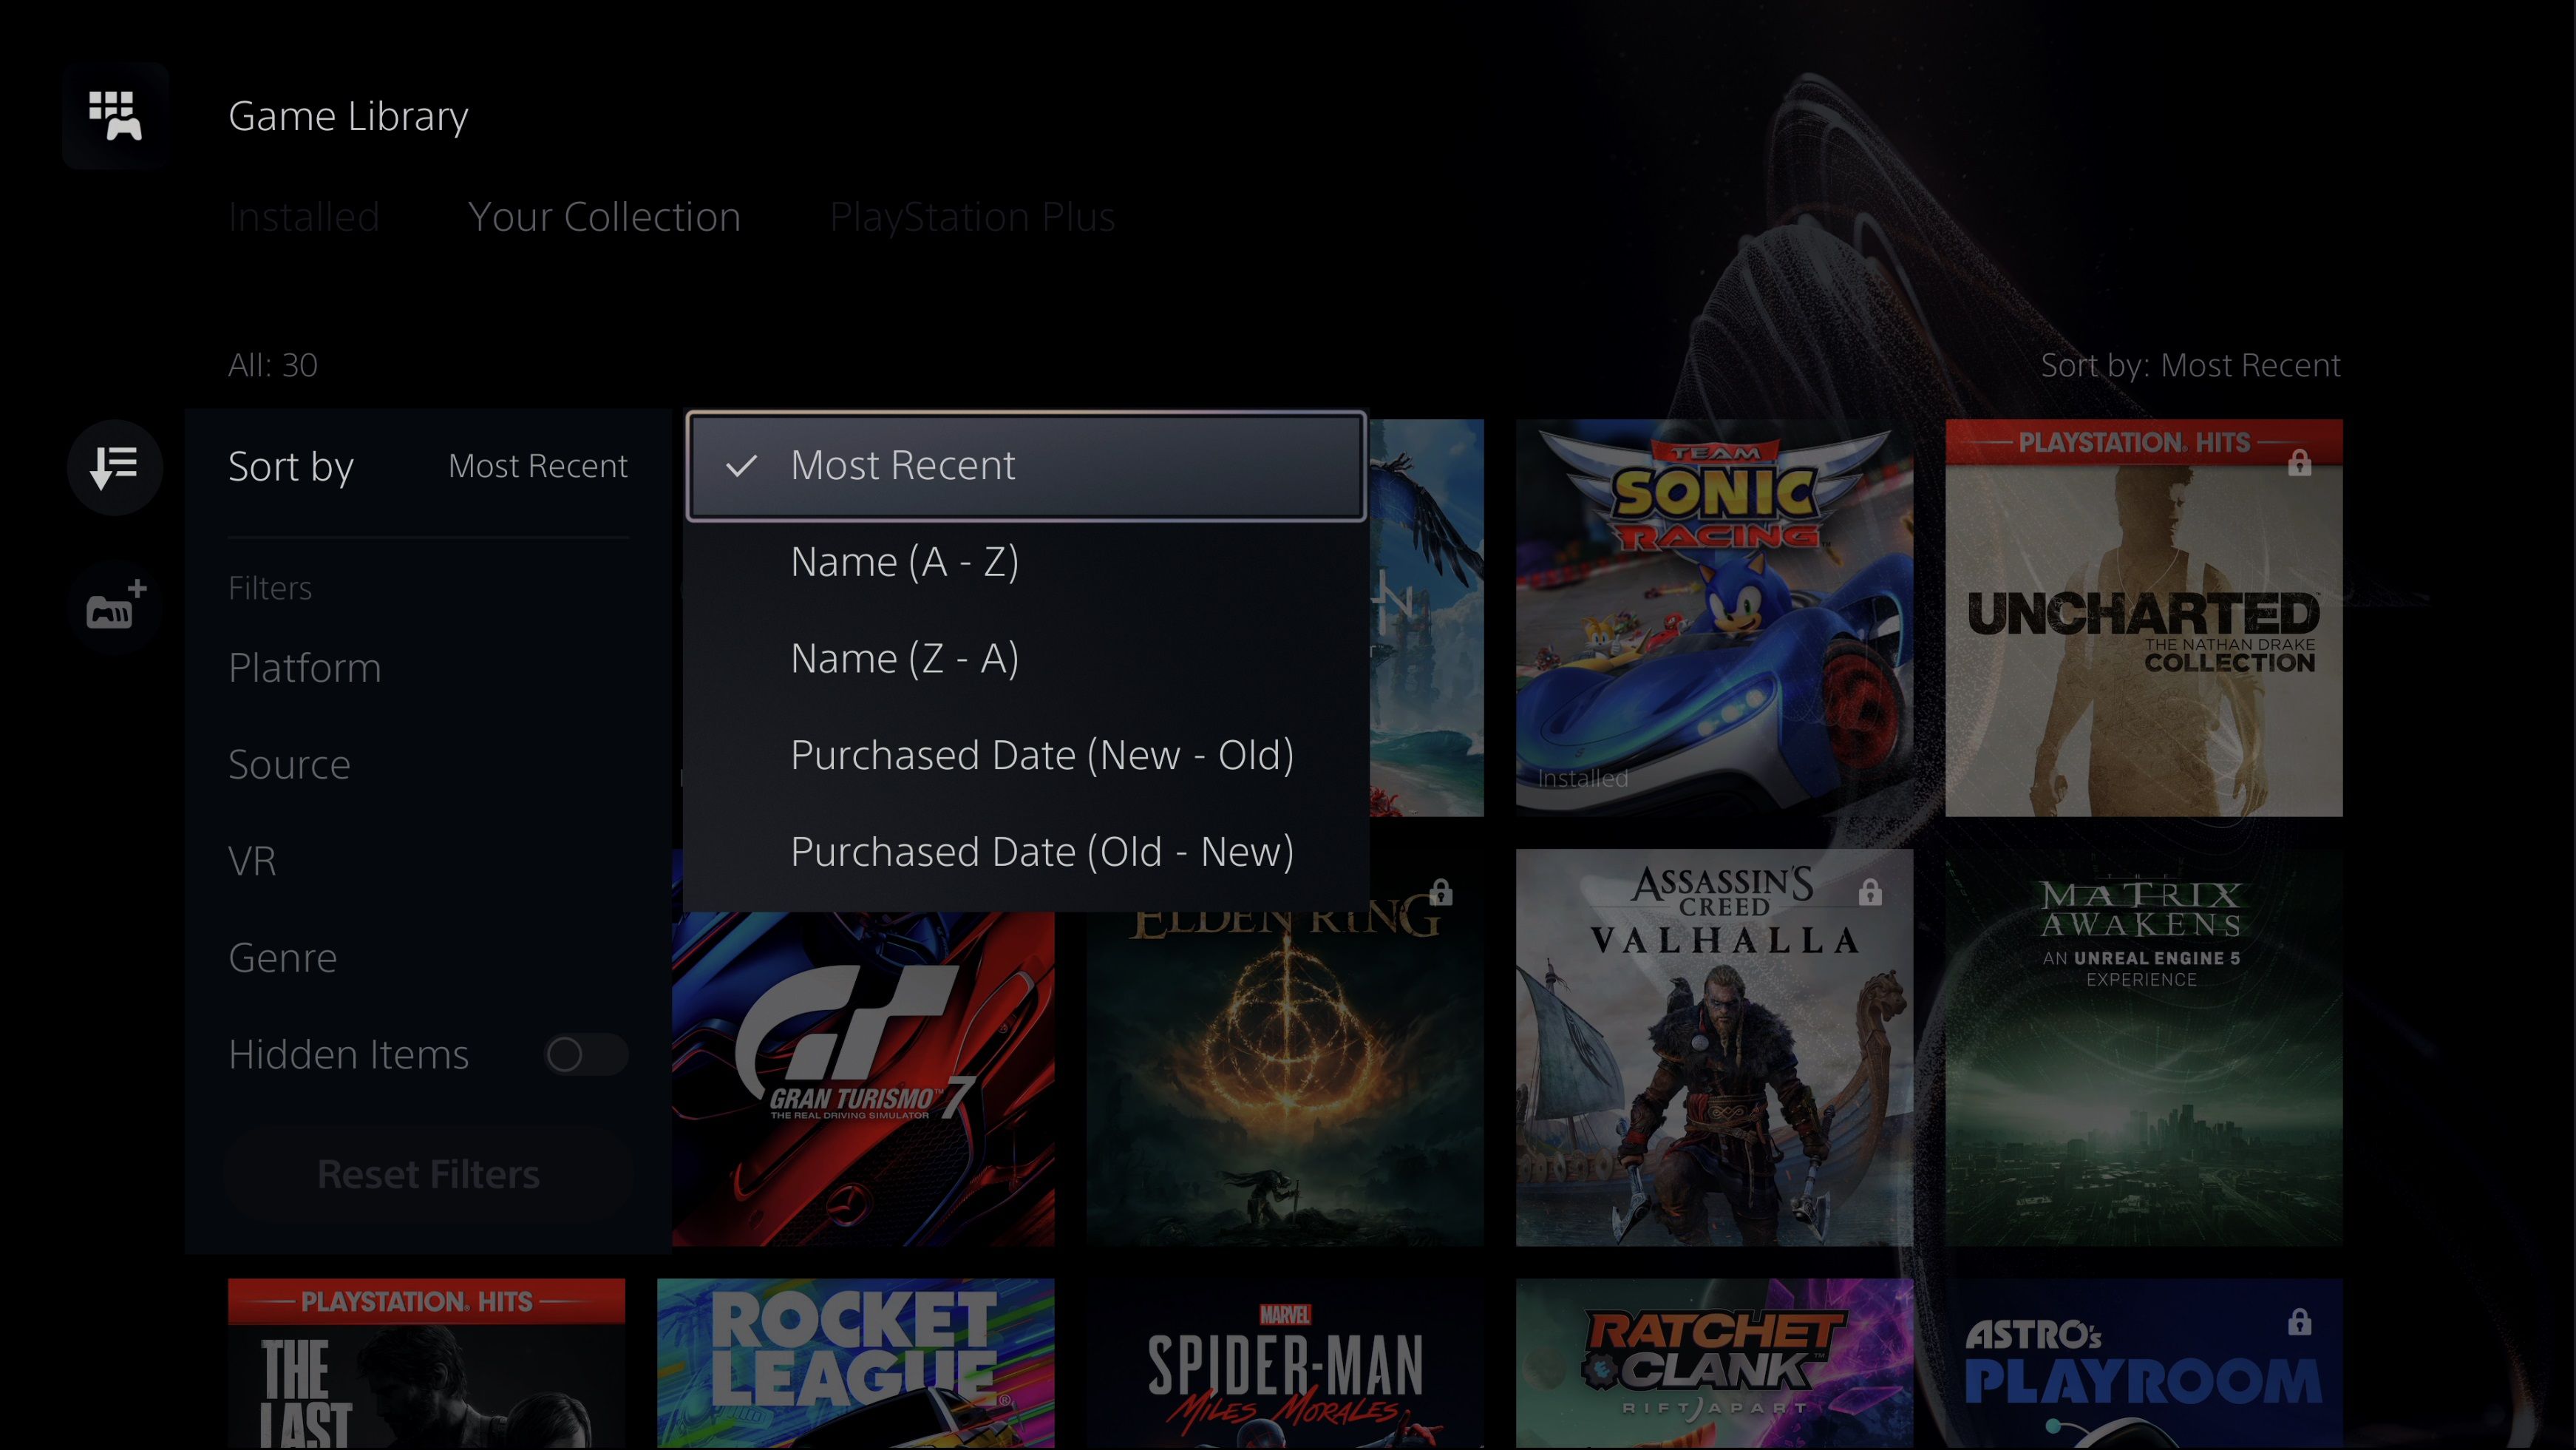Click the lock icon on Astro's Playroom

pyautogui.click(x=2299, y=1322)
